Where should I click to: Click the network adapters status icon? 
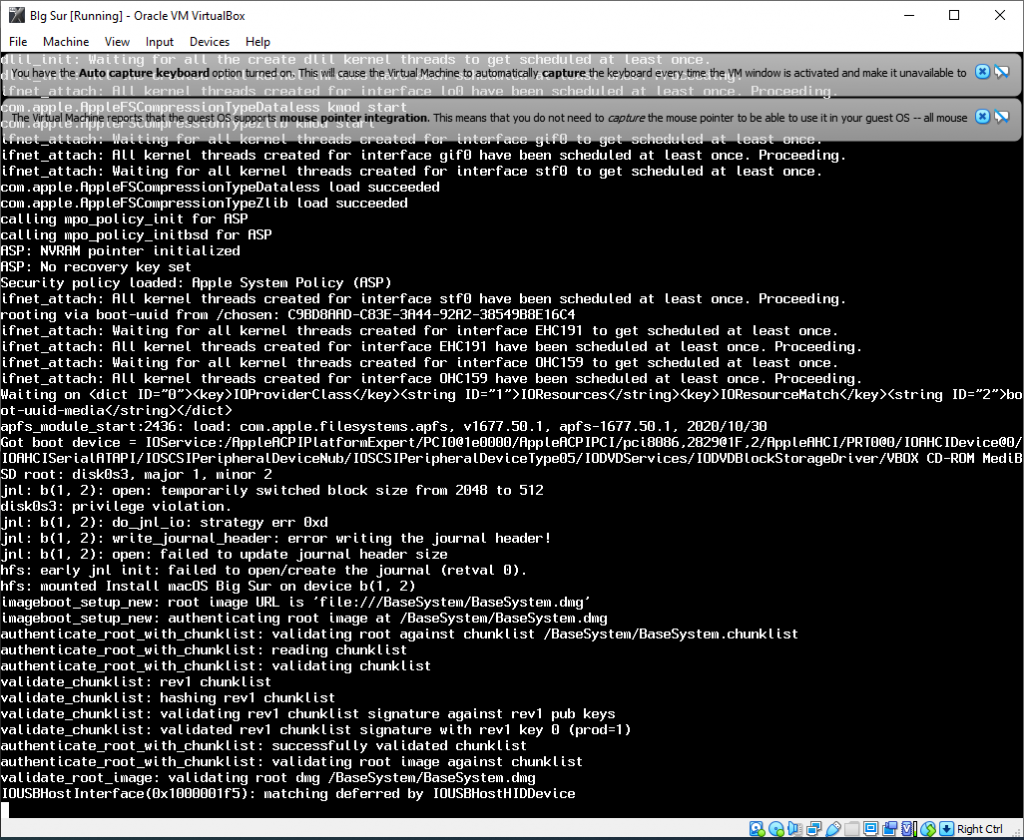[814, 828]
